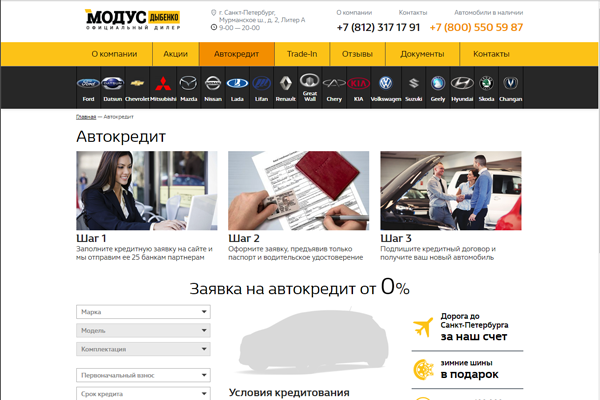This screenshot has height=400, width=600.
Task: Click the Skoda brand icon
Action: point(486,85)
